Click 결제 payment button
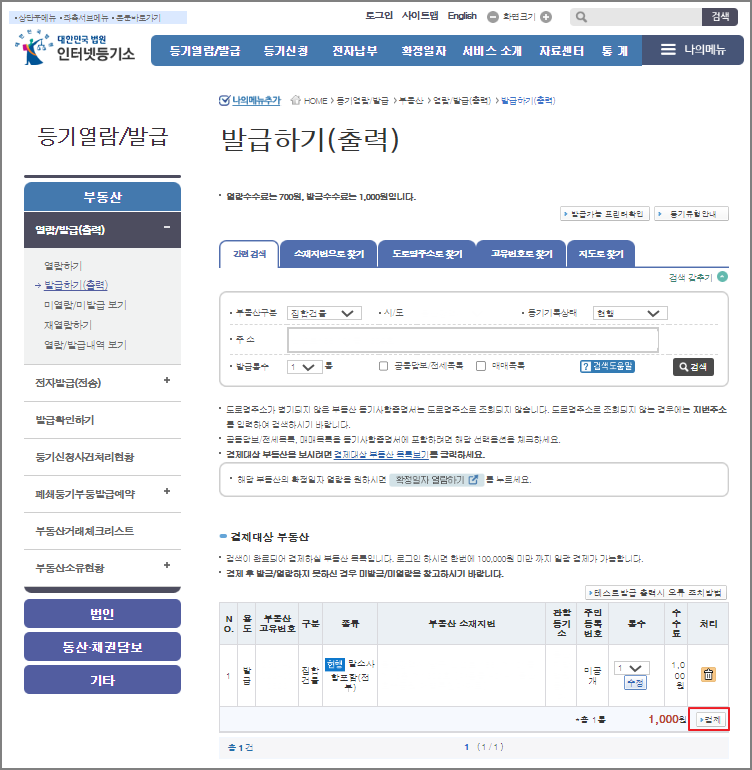 click(x=710, y=719)
